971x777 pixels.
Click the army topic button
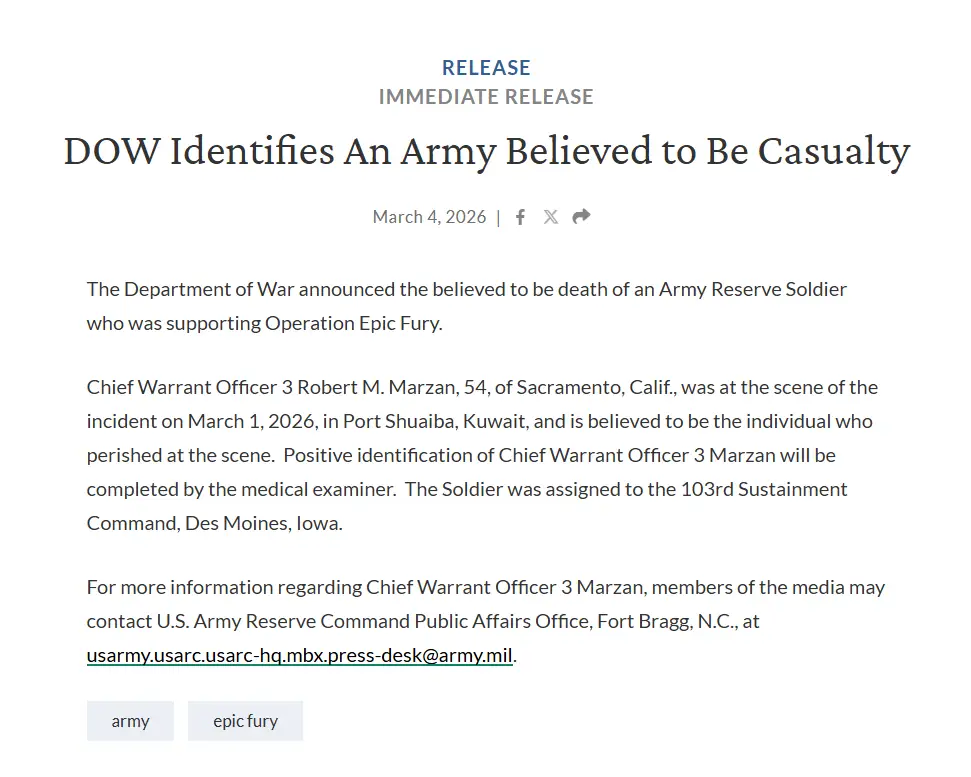tap(130, 720)
